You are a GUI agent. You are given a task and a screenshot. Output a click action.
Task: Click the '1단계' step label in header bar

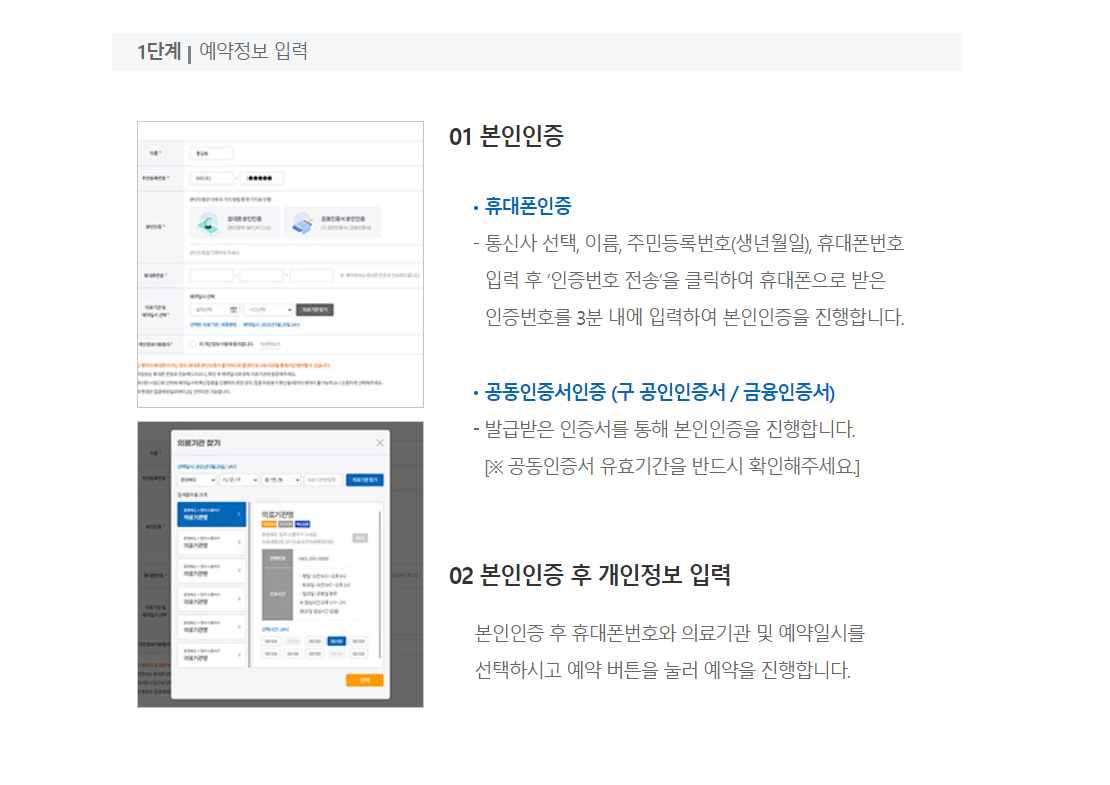(x=159, y=52)
